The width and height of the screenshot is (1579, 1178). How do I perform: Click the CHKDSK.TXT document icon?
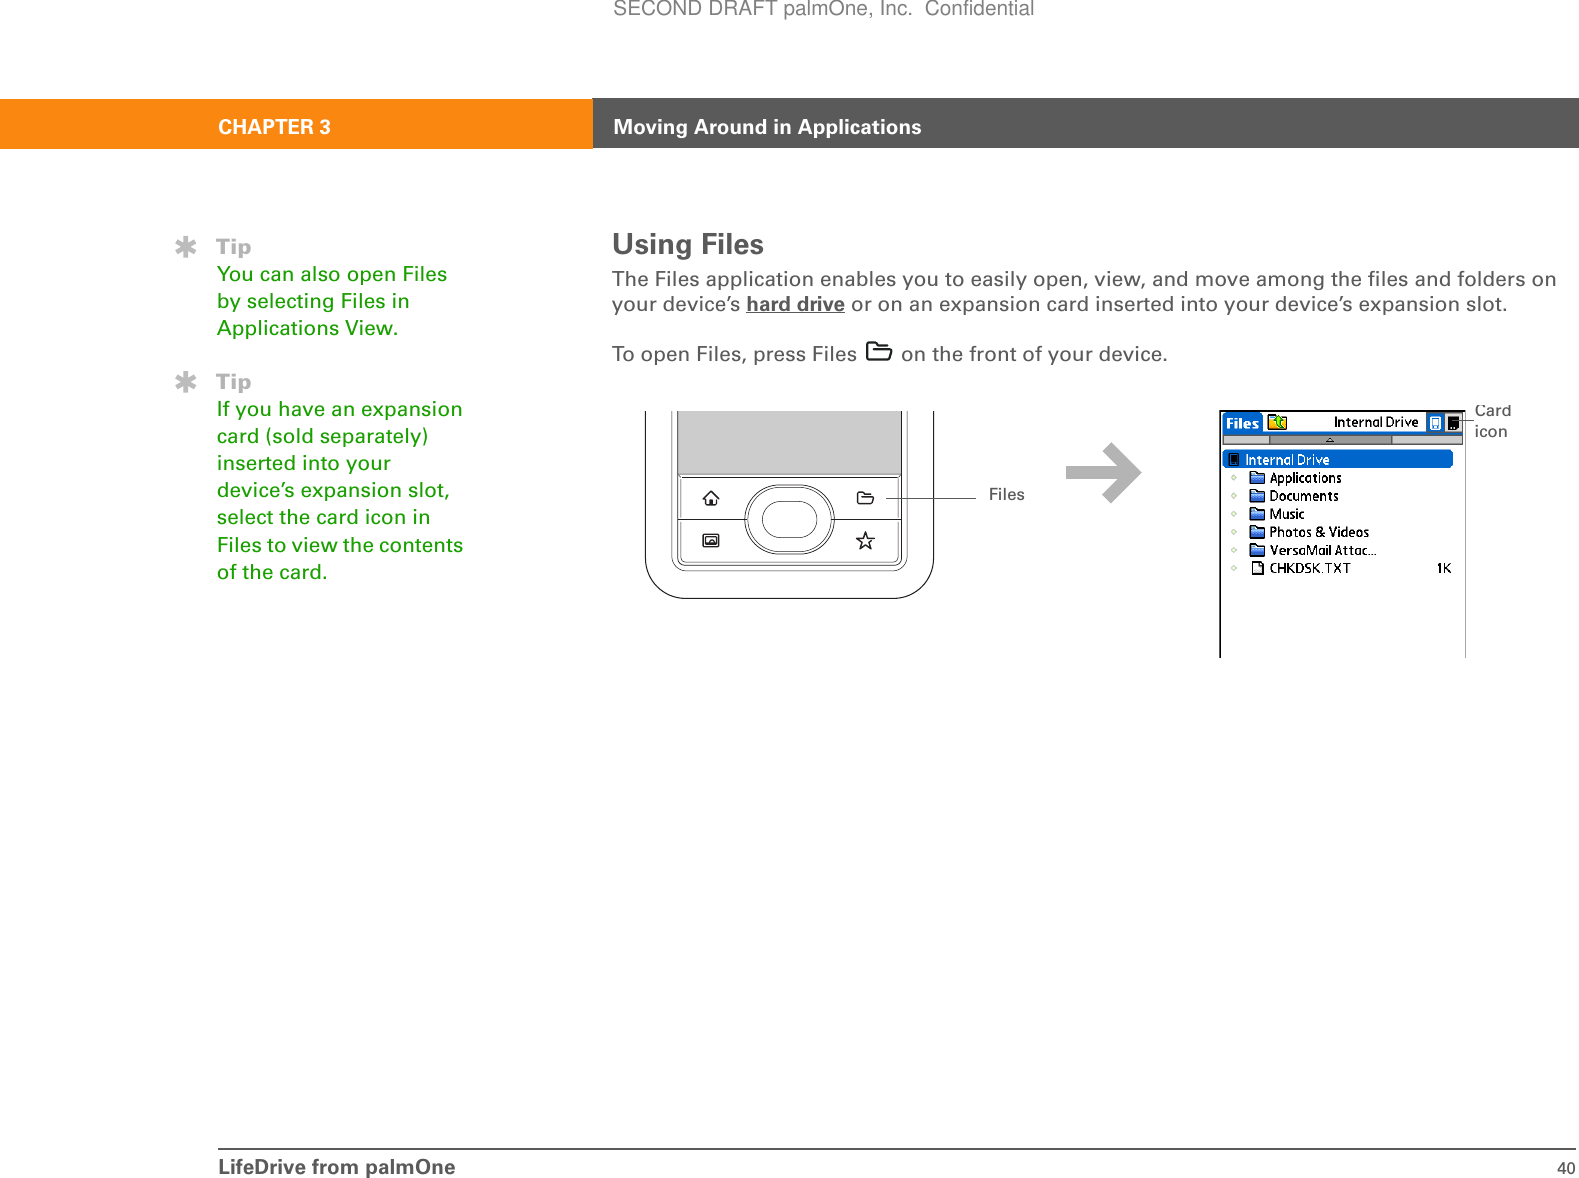point(1258,568)
